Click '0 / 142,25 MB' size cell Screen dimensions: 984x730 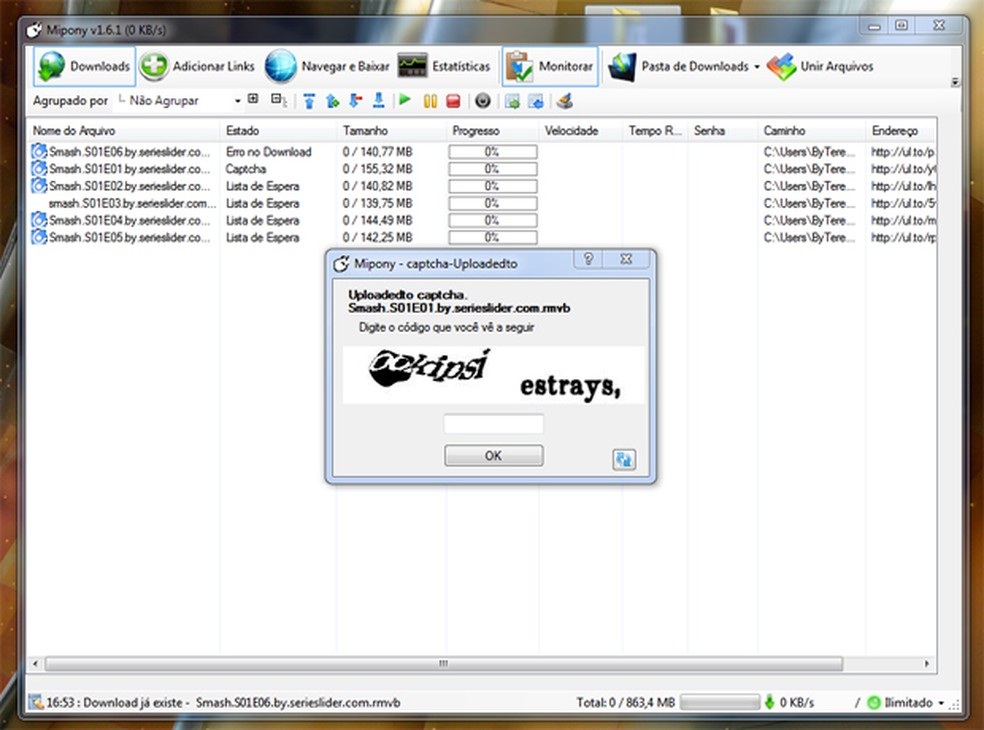point(378,237)
